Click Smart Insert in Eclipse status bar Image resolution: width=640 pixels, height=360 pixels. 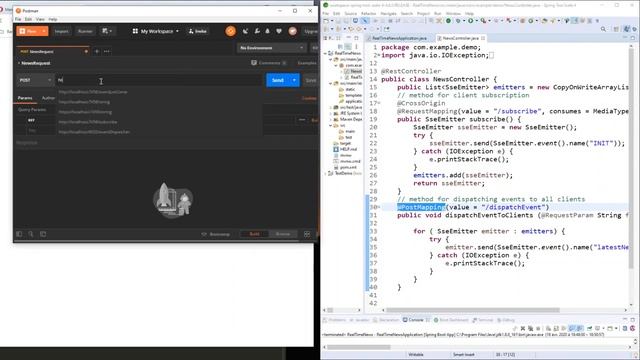click(463, 355)
